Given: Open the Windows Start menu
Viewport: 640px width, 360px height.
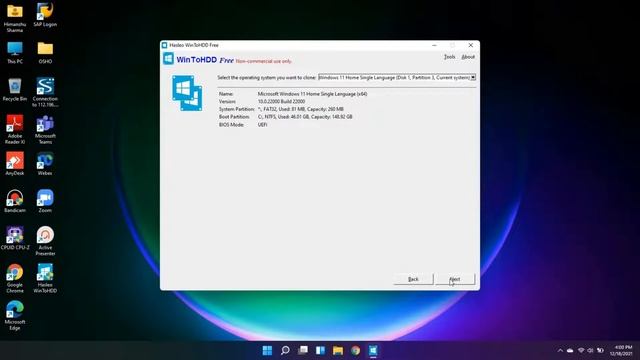Looking at the screenshot, I should pyautogui.click(x=267, y=350).
